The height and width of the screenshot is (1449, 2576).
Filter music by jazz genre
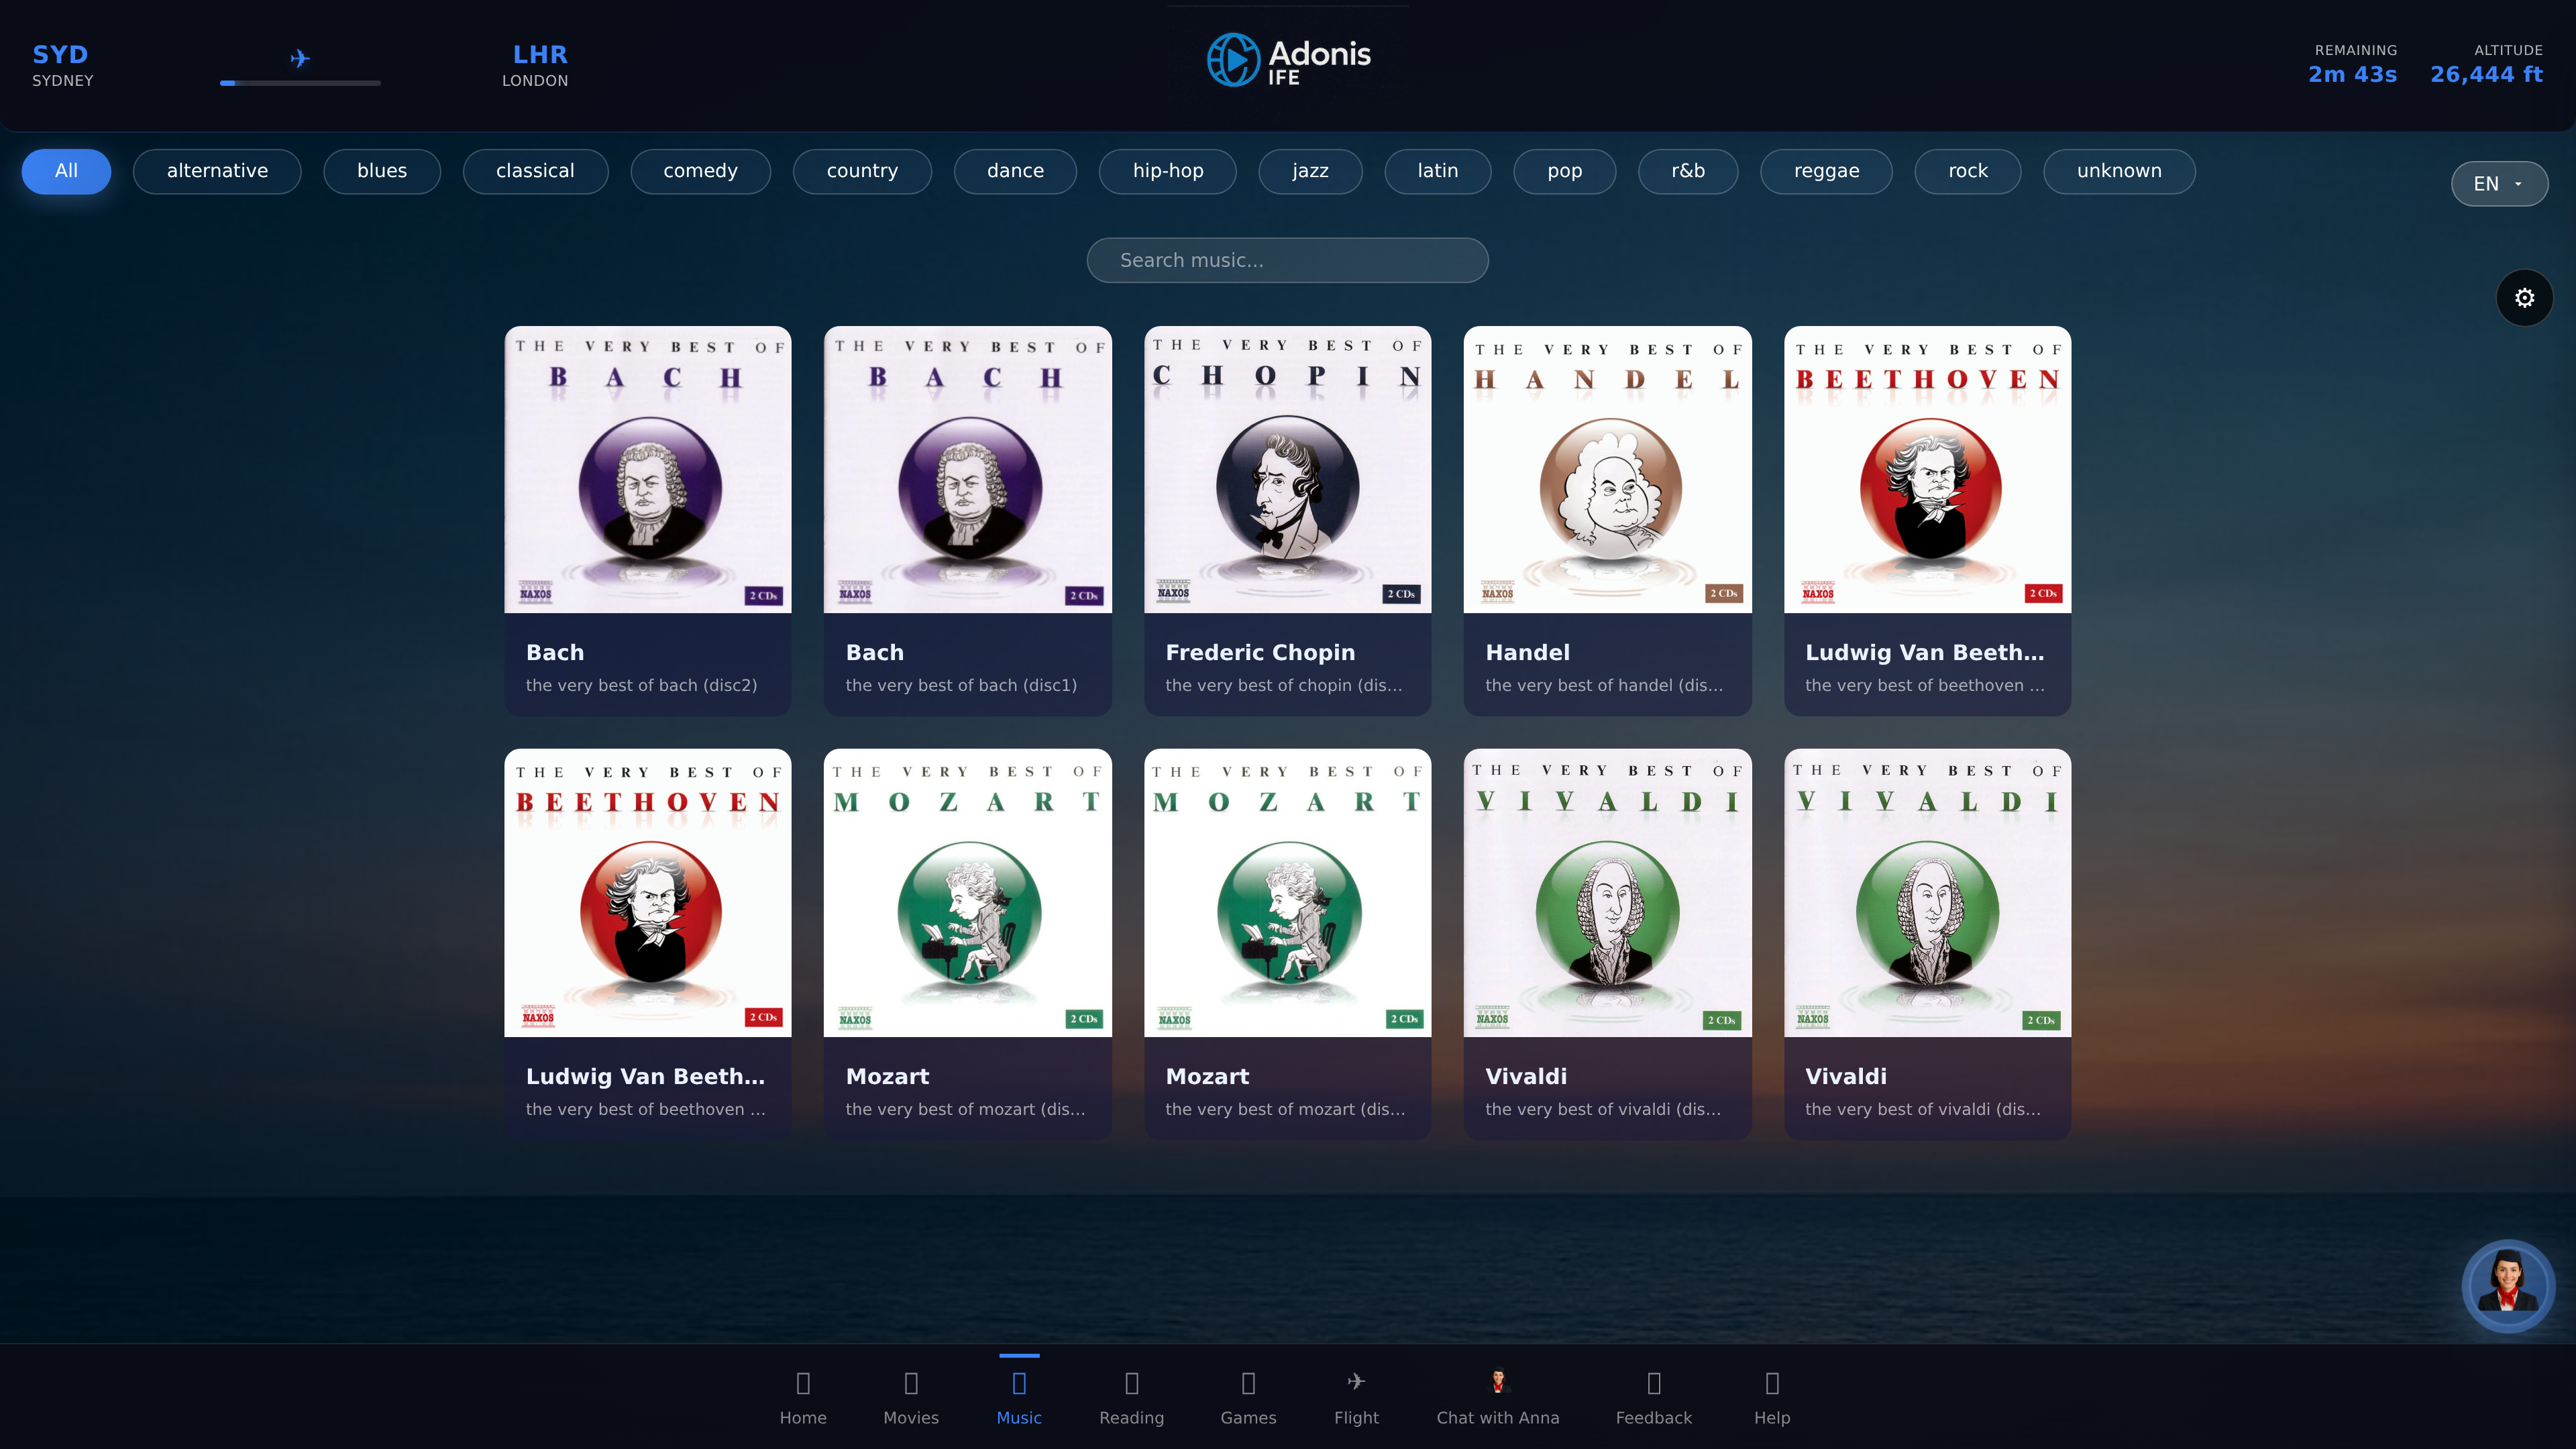click(1310, 171)
